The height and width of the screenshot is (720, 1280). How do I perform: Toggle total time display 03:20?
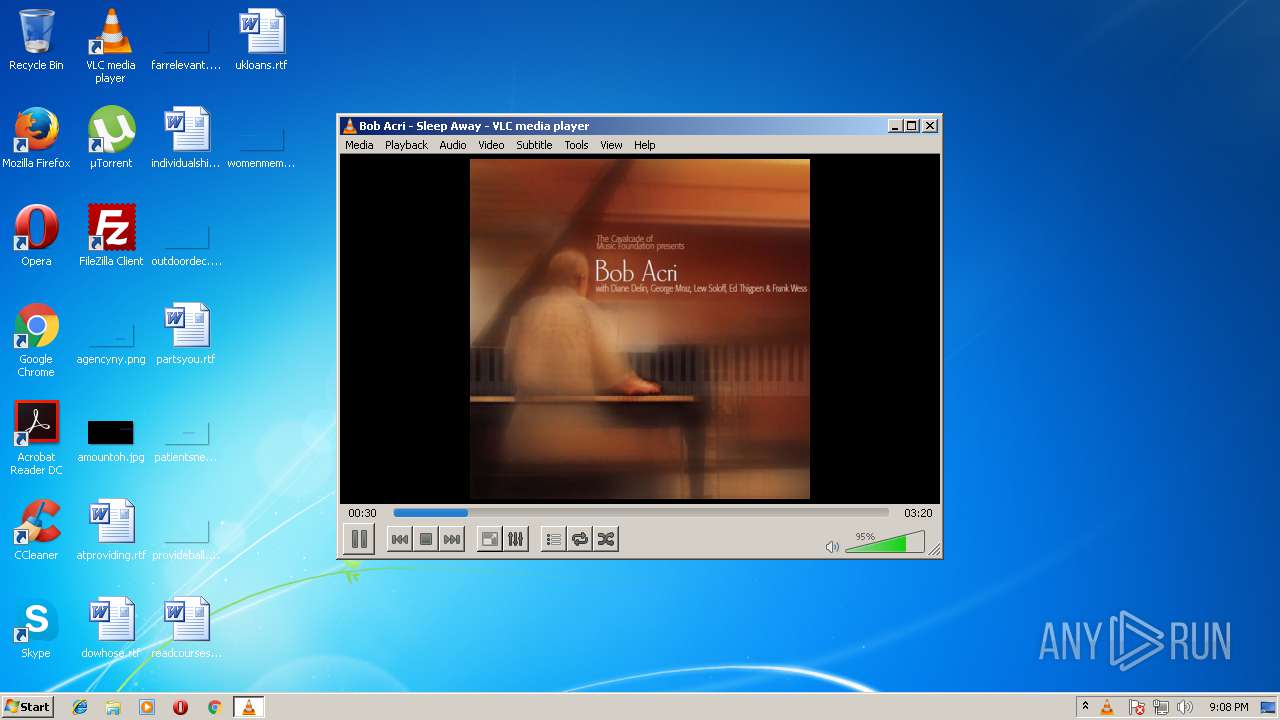click(918, 513)
